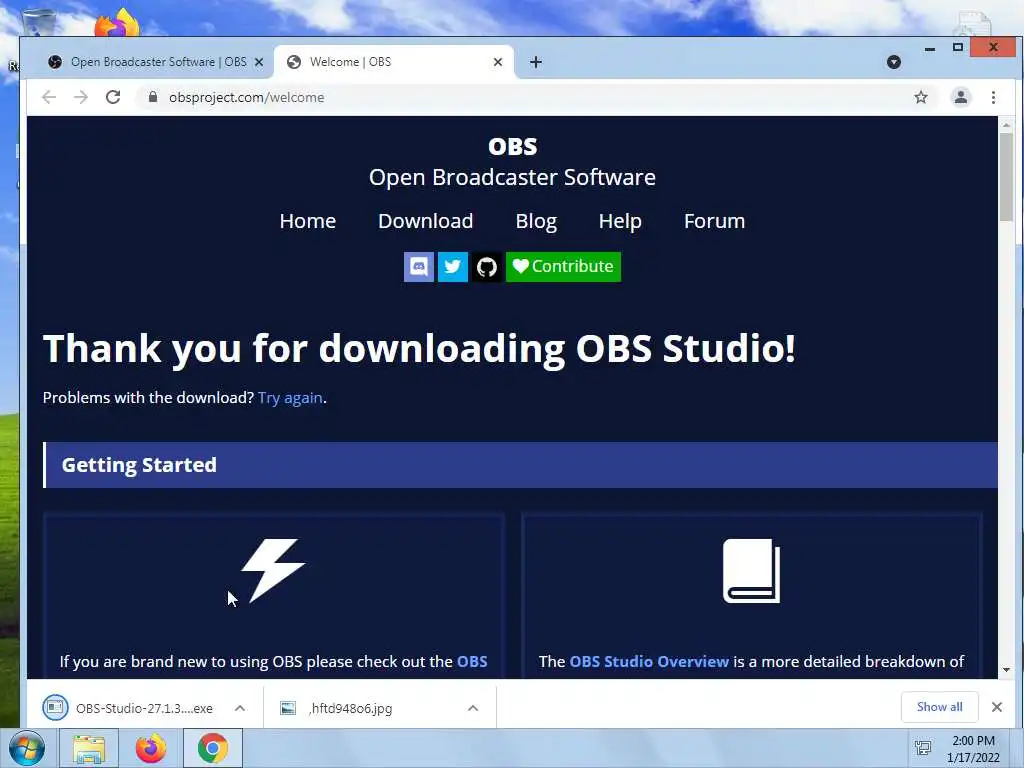Click the Chrome taskbar icon
The width and height of the screenshot is (1024, 768).
(213, 748)
